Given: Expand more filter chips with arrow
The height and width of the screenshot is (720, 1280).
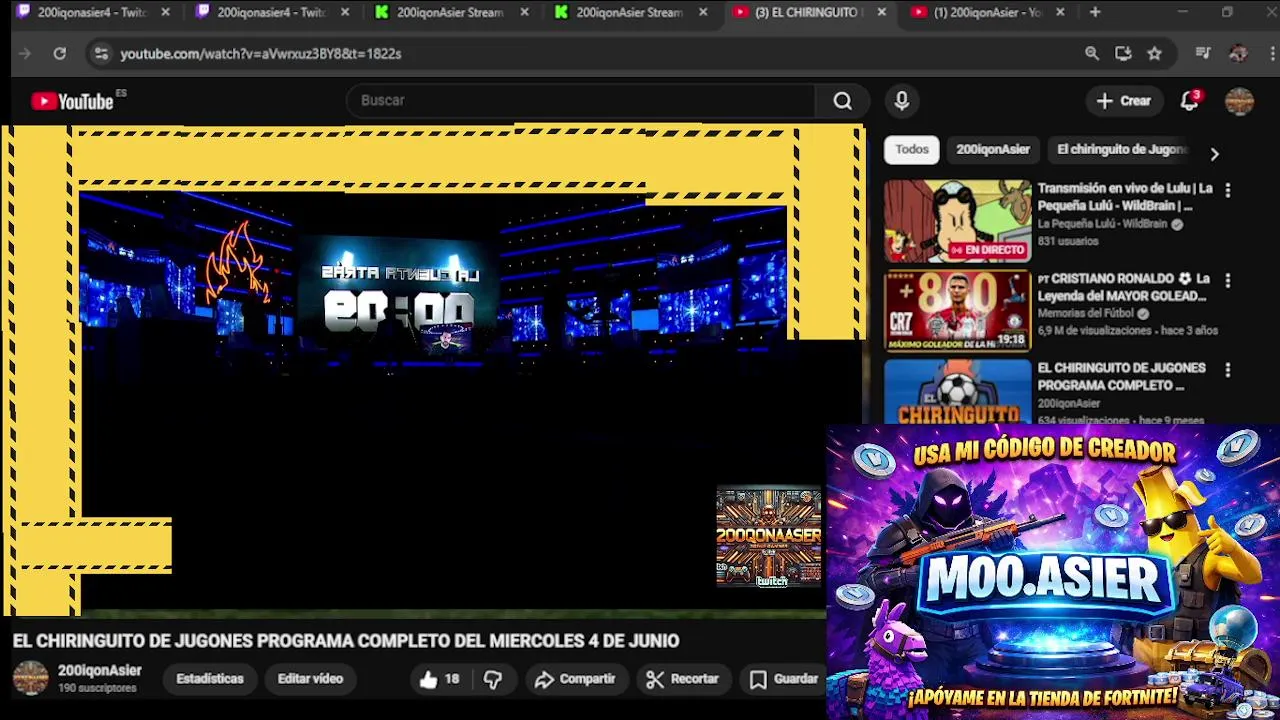Looking at the screenshot, I should (x=1214, y=154).
